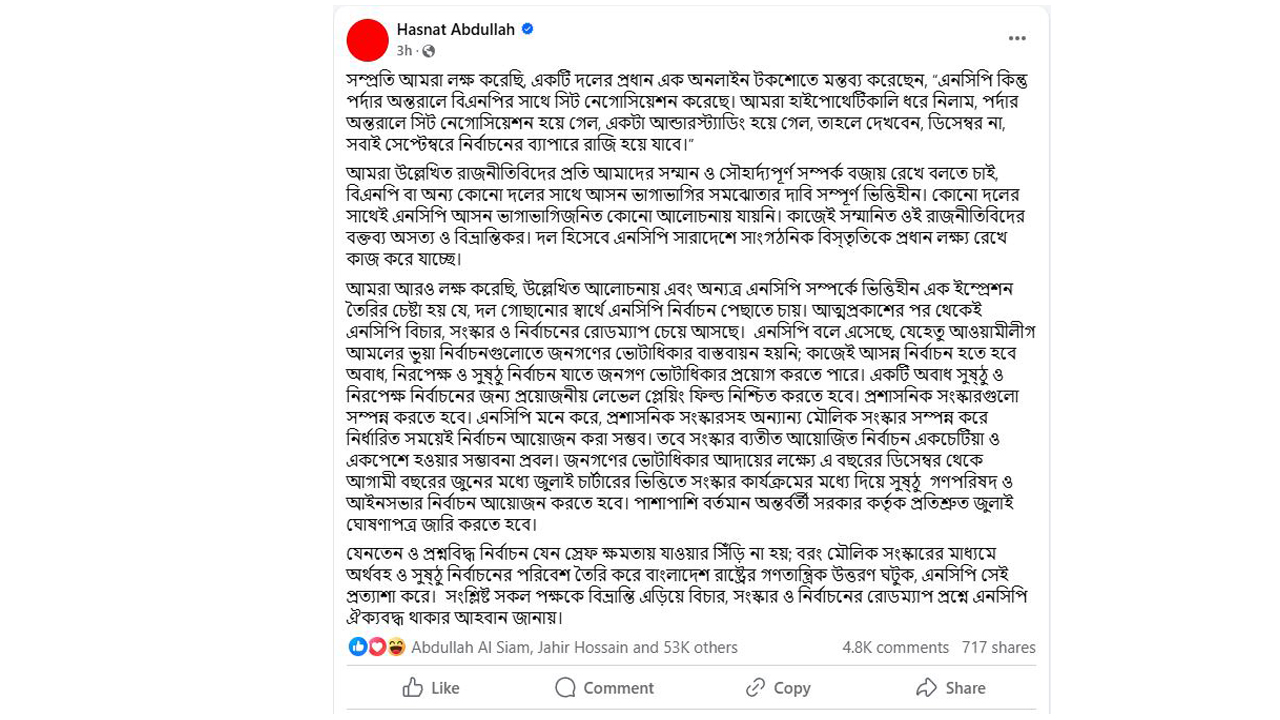View shares via the 717 shares link
Viewport: 1280px width, 720px height.
(x=998, y=647)
